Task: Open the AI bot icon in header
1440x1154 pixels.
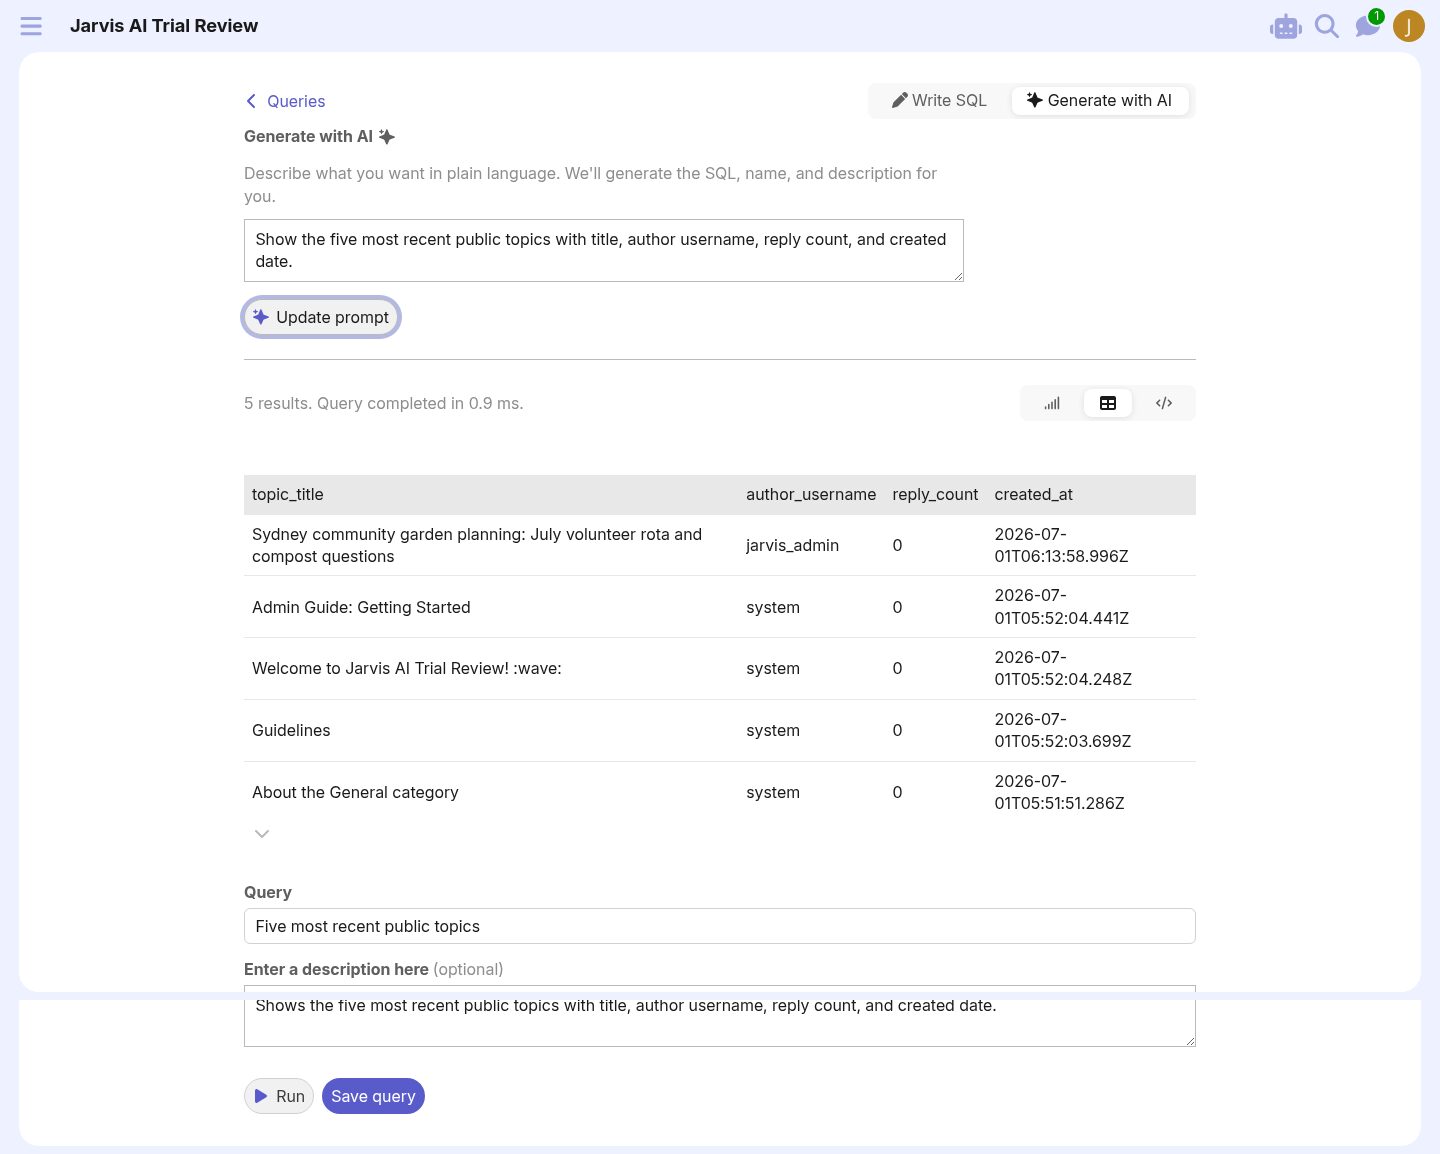Action: pyautogui.click(x=1286, y=27)
